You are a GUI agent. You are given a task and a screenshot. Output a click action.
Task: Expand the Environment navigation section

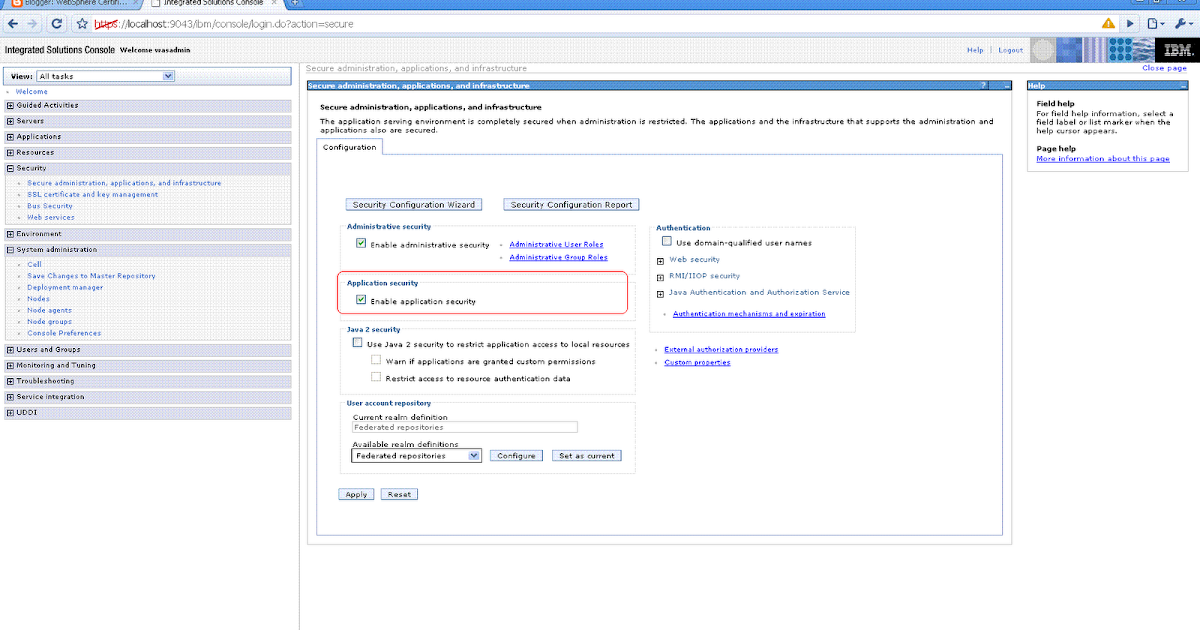coord(10,234)
